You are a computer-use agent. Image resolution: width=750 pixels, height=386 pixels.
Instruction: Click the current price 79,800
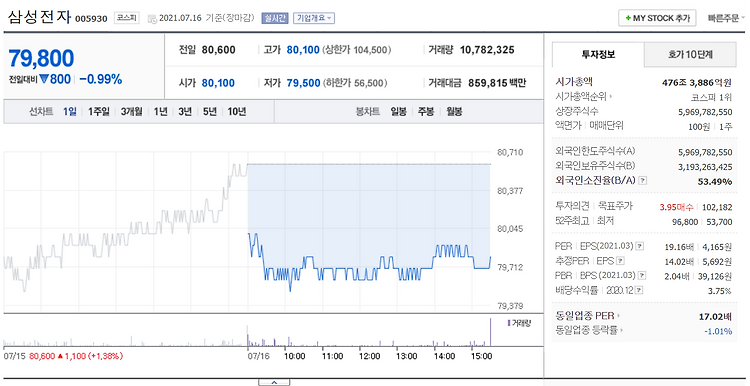(x=41, y=58)
